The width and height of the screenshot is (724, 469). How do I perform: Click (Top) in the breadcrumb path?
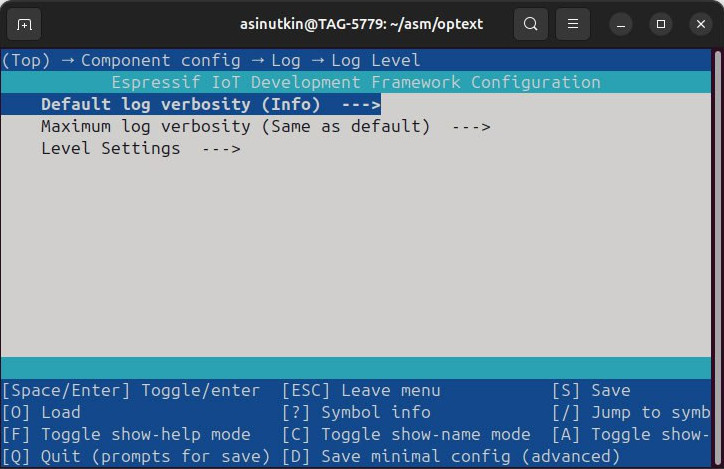point(26,60)
